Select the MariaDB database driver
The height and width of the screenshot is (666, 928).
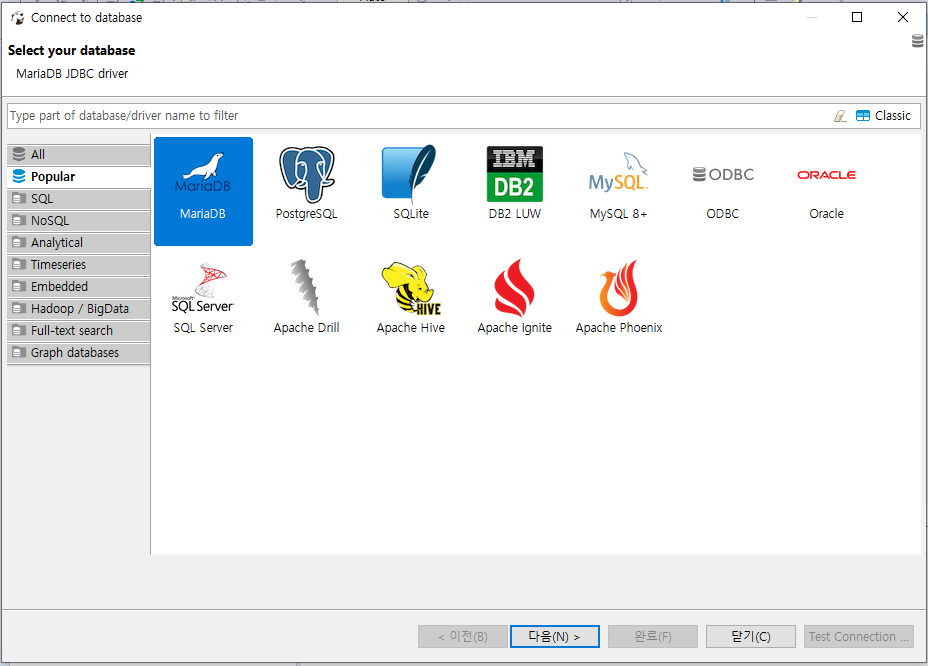[x=203, y=191]
